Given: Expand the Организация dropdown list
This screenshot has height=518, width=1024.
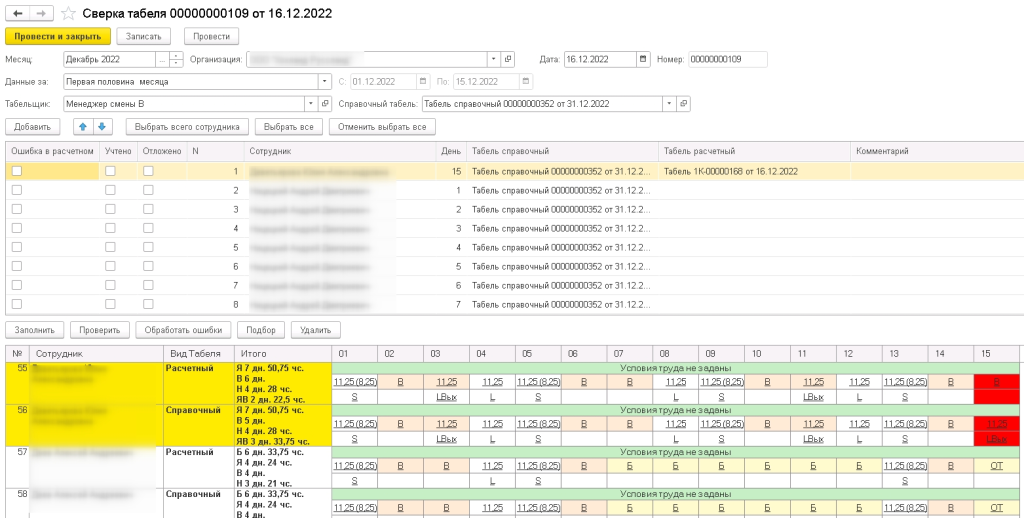Looking at the screenshot, I should [x=494, y=59].
